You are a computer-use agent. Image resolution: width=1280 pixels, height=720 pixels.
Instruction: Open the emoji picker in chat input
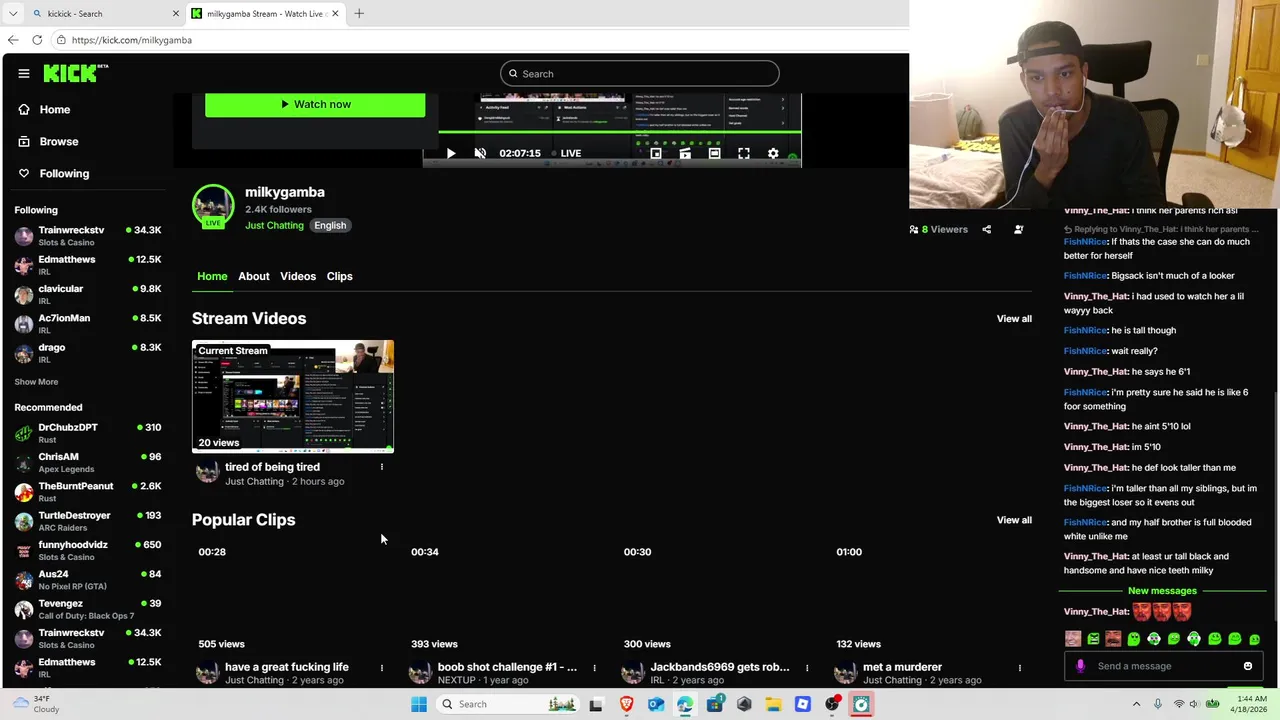[1247, 666]
